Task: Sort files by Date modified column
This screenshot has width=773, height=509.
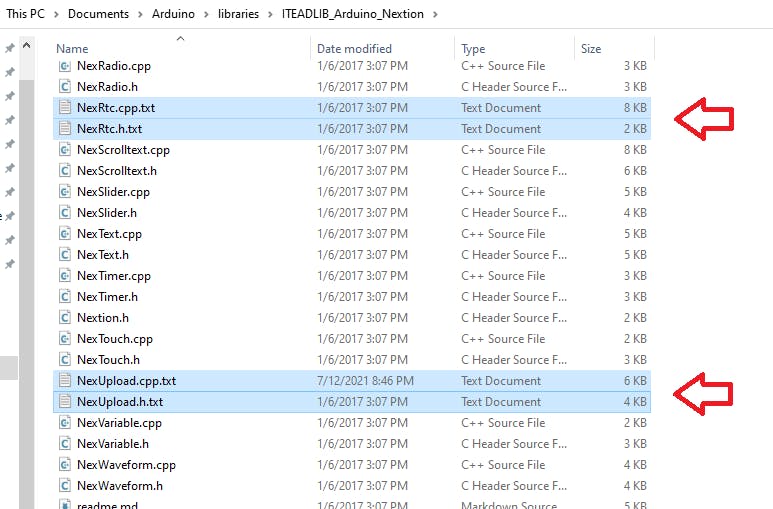Action: [x=354, y=49]
